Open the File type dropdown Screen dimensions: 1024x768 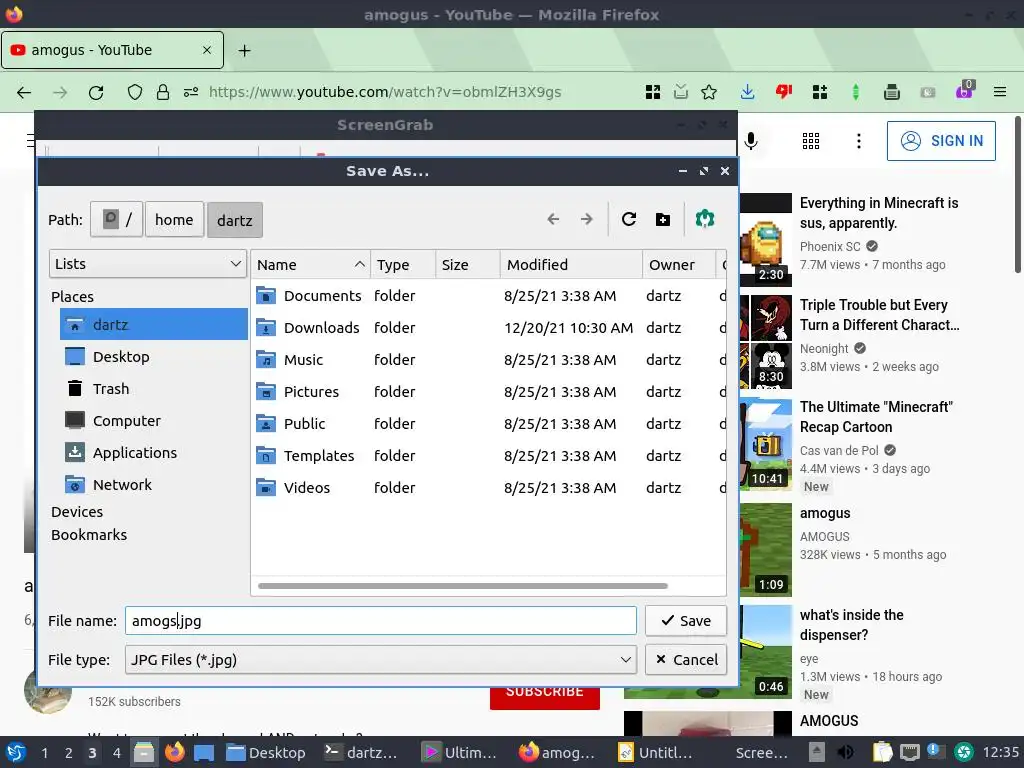[x=381, y=660]
